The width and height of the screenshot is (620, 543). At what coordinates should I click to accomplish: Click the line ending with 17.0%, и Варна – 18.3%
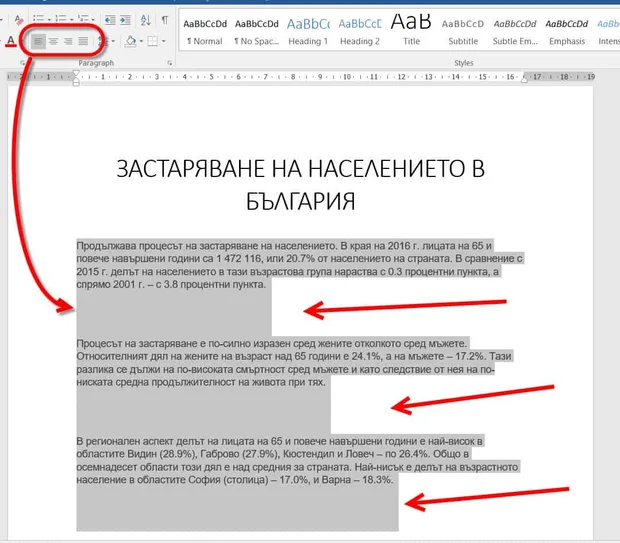click(235, 480)
